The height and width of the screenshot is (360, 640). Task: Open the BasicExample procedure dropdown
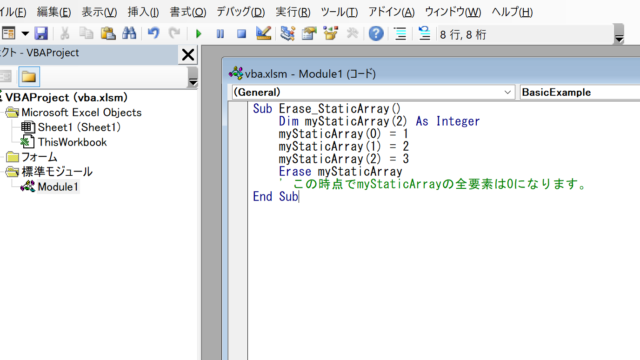tap(580, 92)
